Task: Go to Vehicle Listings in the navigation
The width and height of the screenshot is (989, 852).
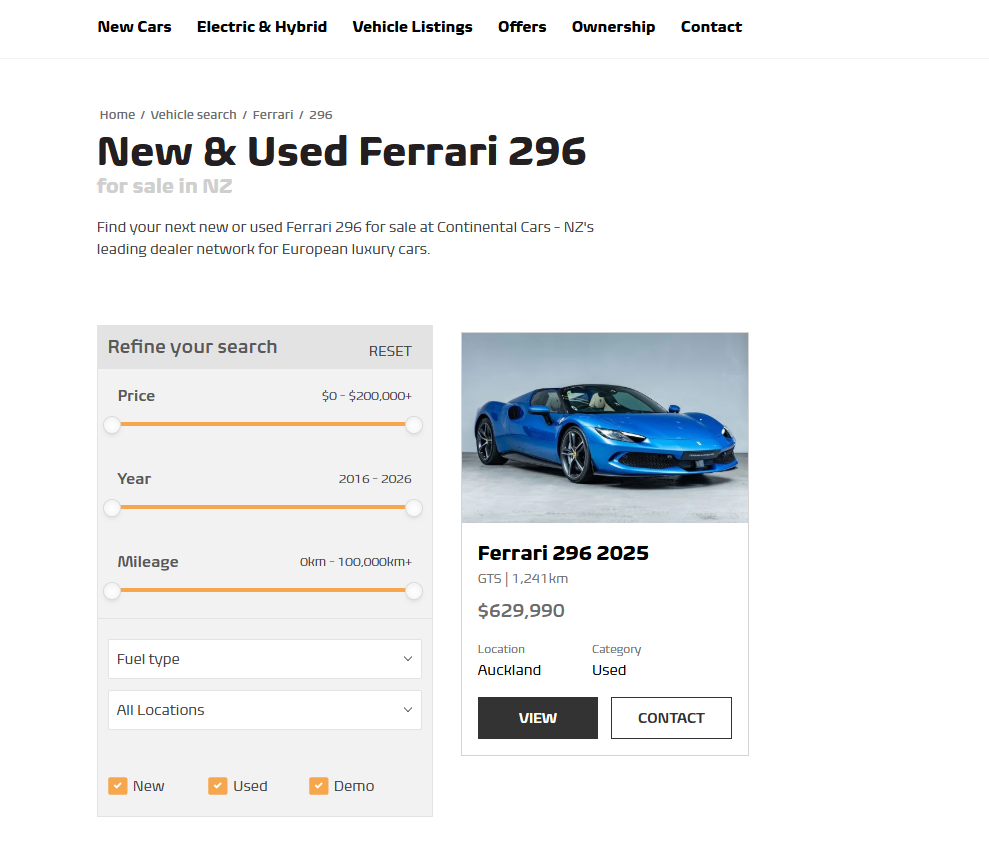Action: point(413,27)
